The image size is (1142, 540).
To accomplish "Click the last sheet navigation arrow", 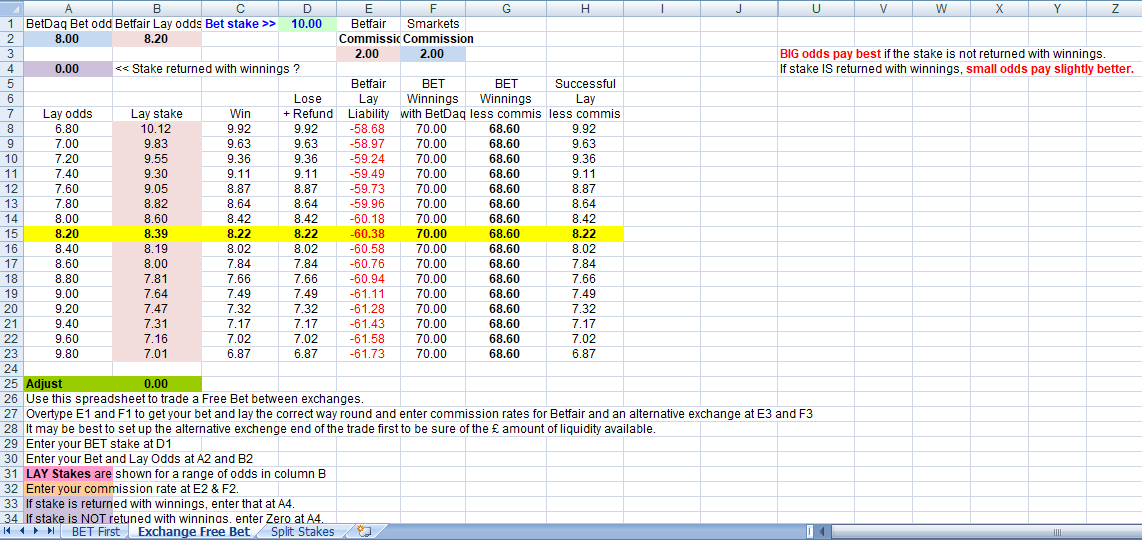I will [52, 532].
